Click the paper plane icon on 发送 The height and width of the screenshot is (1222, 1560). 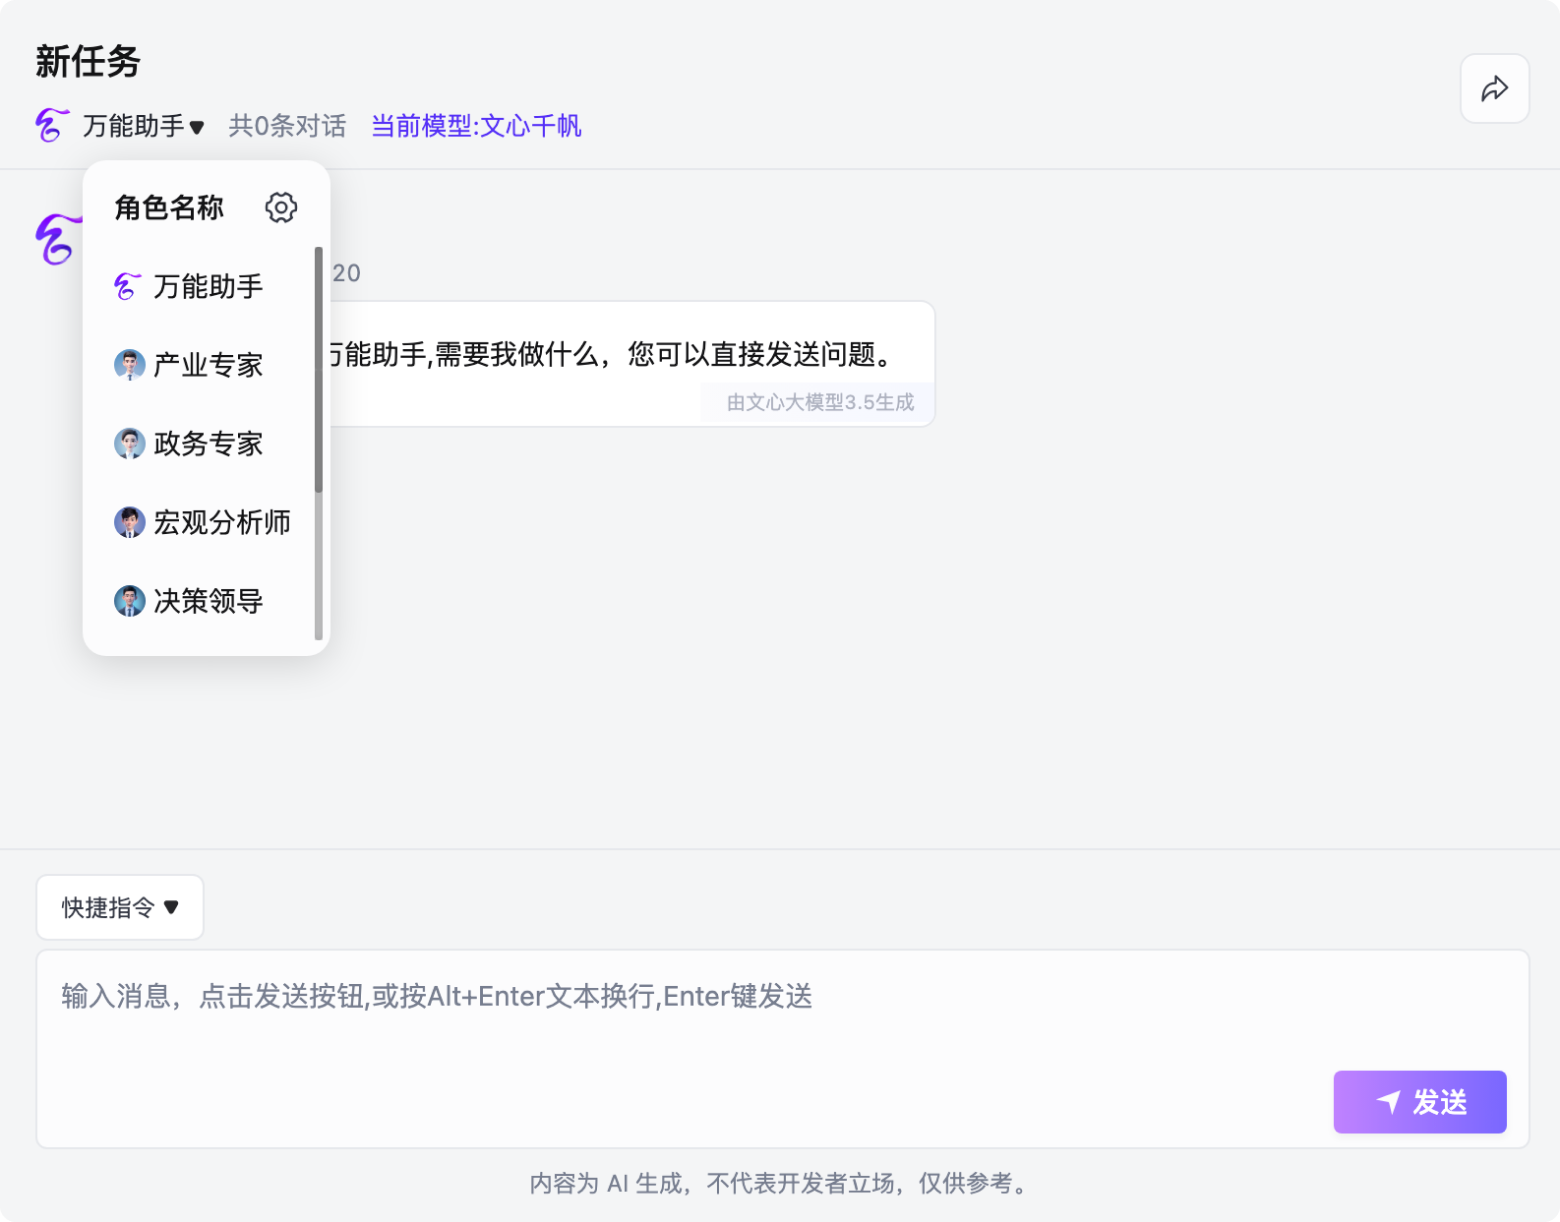[1388, 1102]
